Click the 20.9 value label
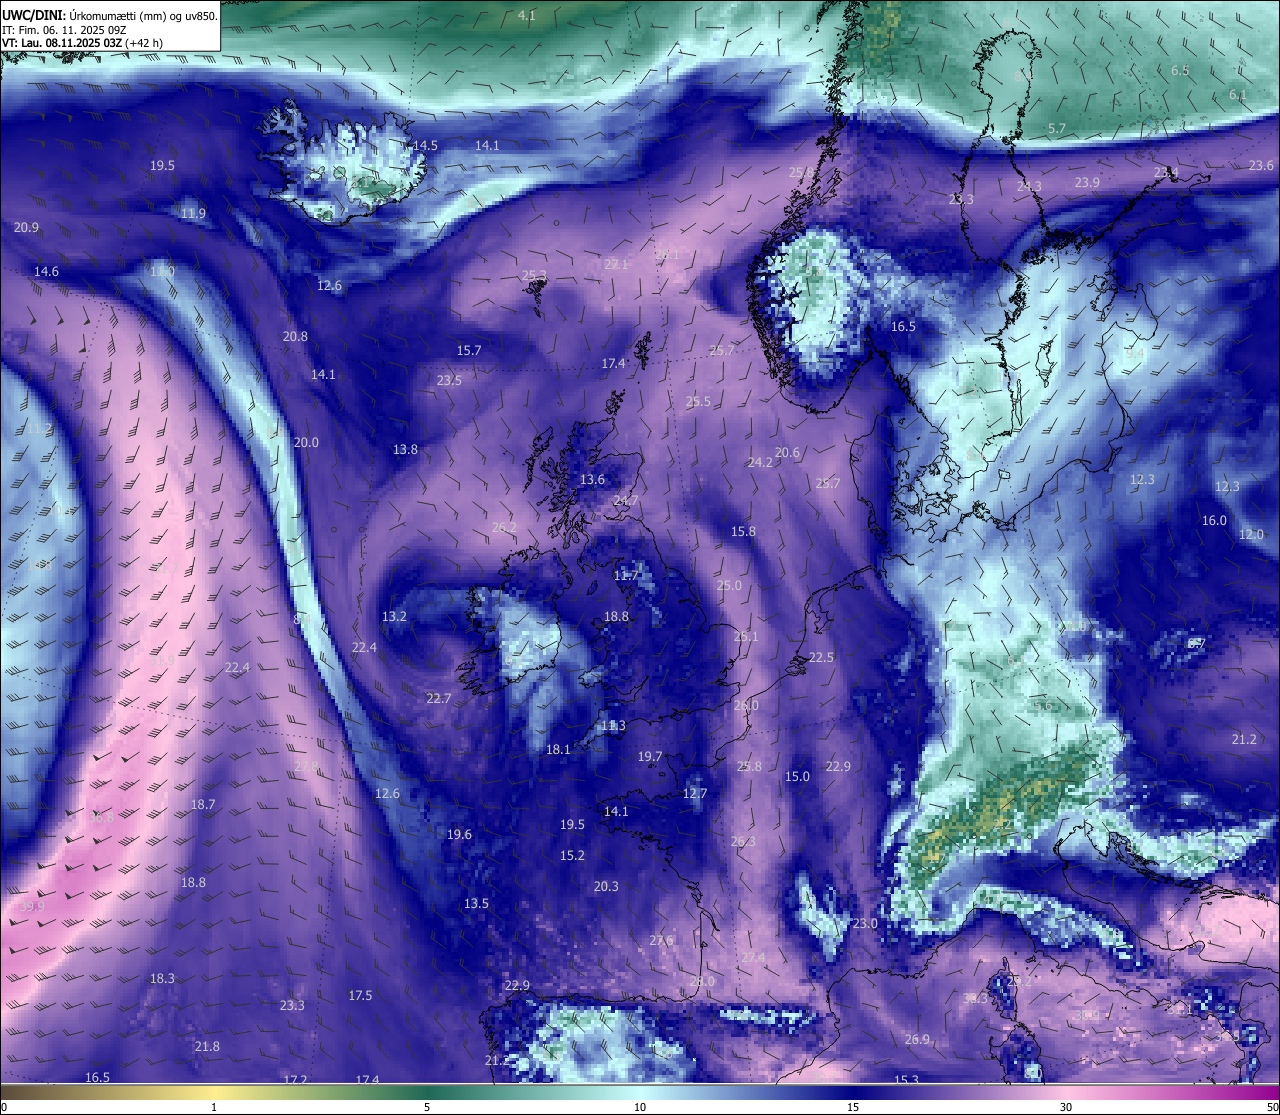The height and width of the screenshot is (1115, 1280). tap(27, 228)
